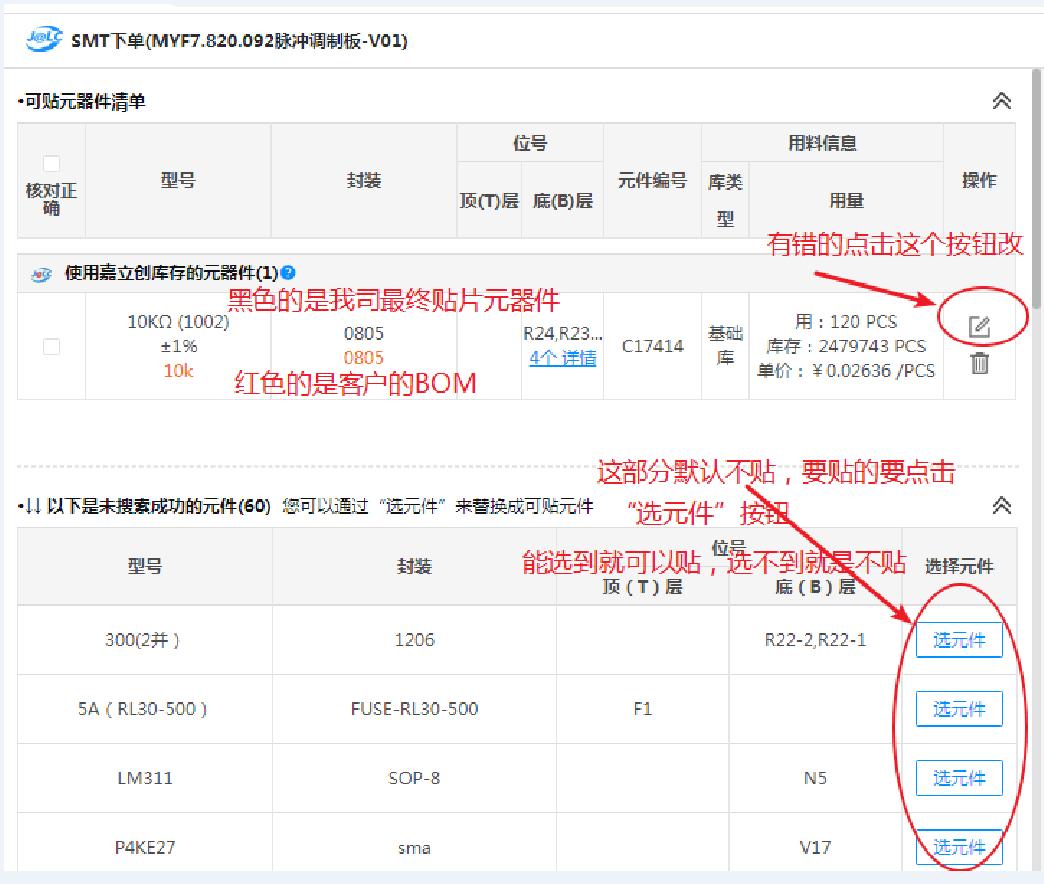1044x884 pixels.
Task: Collapse the 可贴元器件清单 section
Action: [x=1001, y=101]
